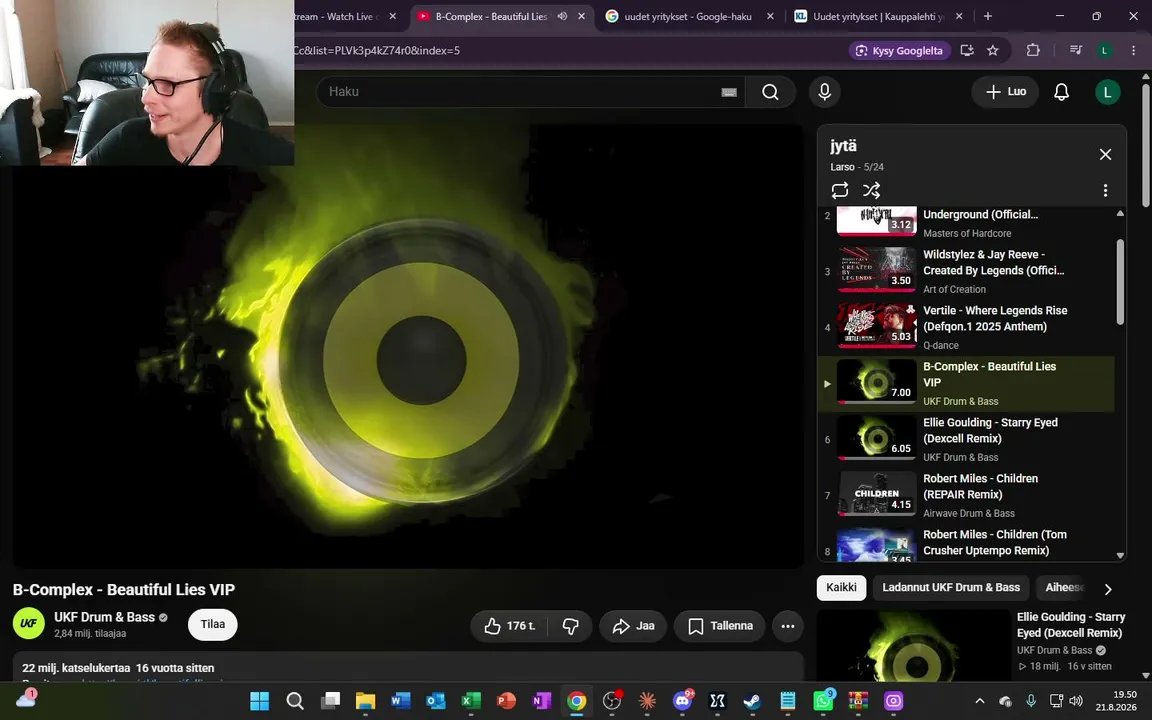The image size is (1152, 720).
Task: Open recommended Ellie Goulding Starry Eyed video title
Action: (1070, 624)
